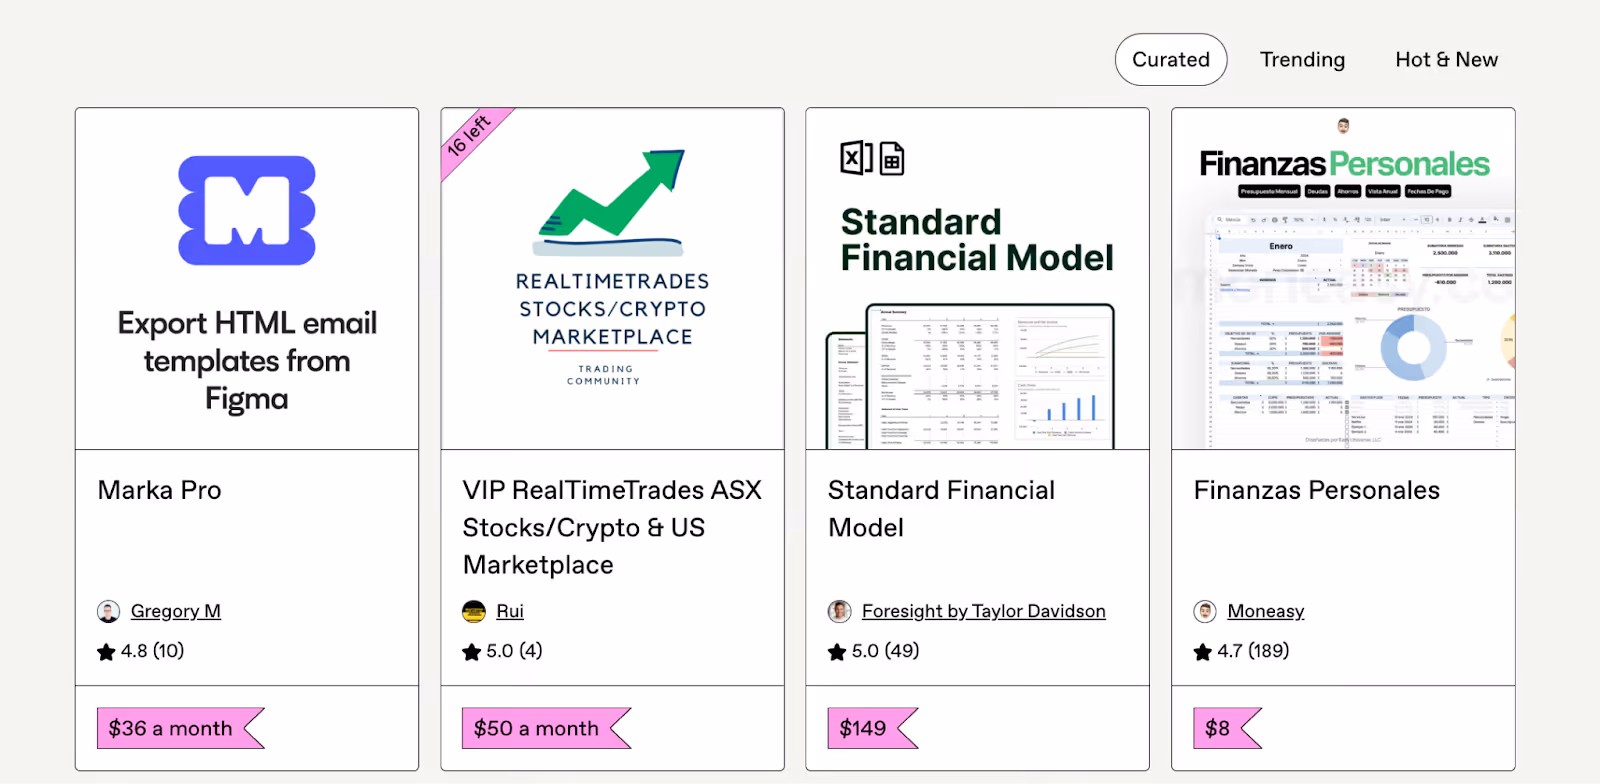Click Rui's yellow profile avatar icon
The image size is (1600, 784).
(x=474, y=612)
